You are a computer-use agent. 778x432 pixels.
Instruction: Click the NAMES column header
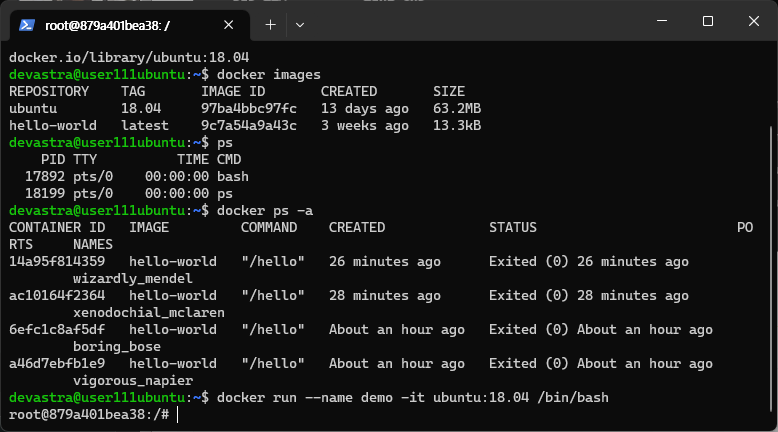(93, 245)
